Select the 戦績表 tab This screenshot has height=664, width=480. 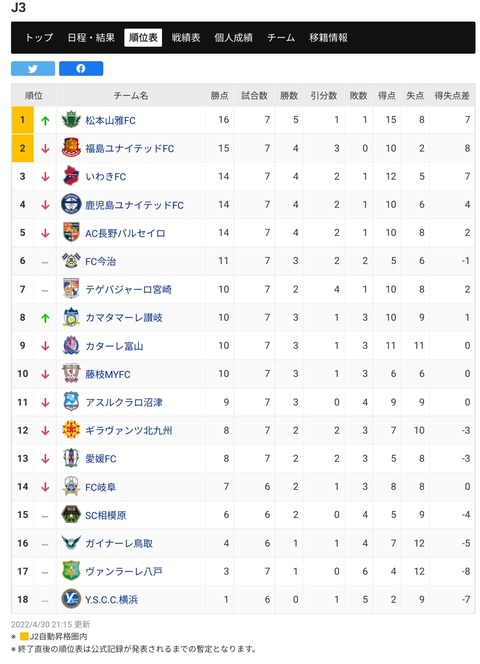pyautogui.click(x=186, y=38)
